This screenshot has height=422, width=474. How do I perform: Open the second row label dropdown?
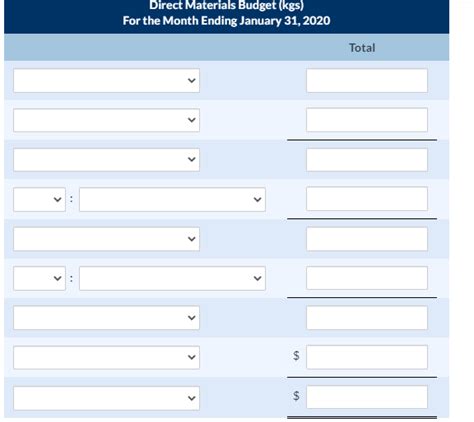(x=106, y=120)
